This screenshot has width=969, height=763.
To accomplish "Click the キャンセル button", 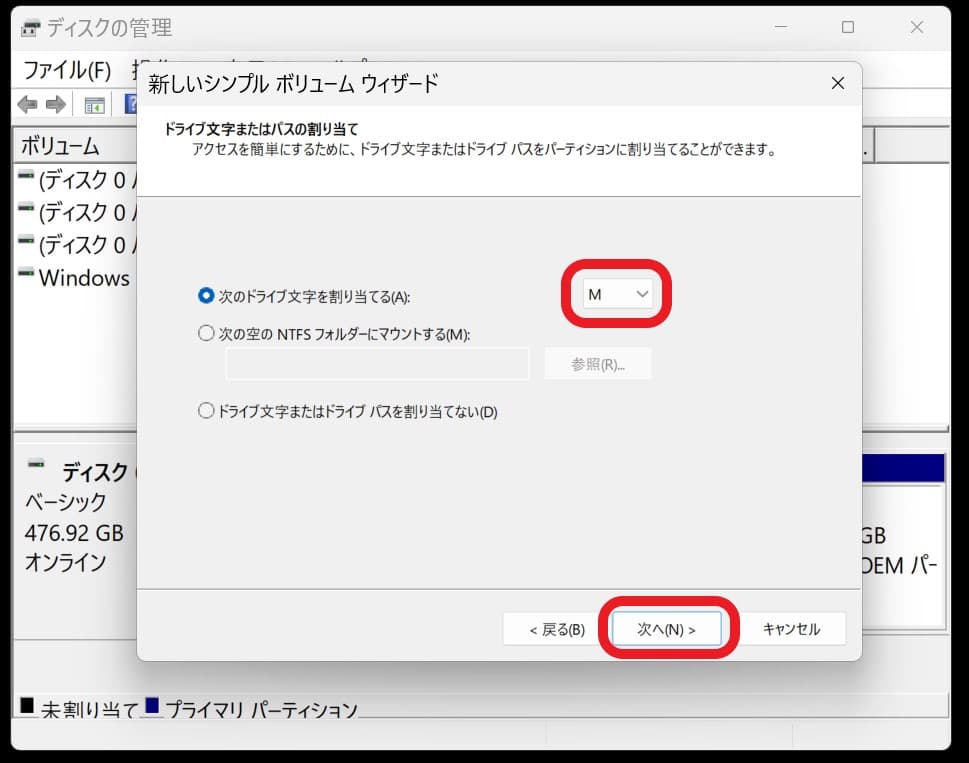I will (791, 629).
